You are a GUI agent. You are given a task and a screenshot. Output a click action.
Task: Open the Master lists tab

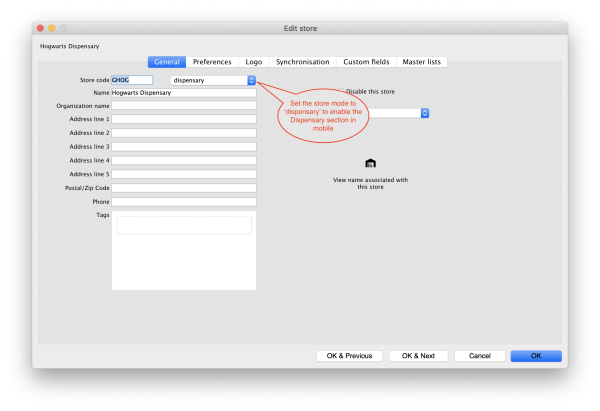(423, 62)
